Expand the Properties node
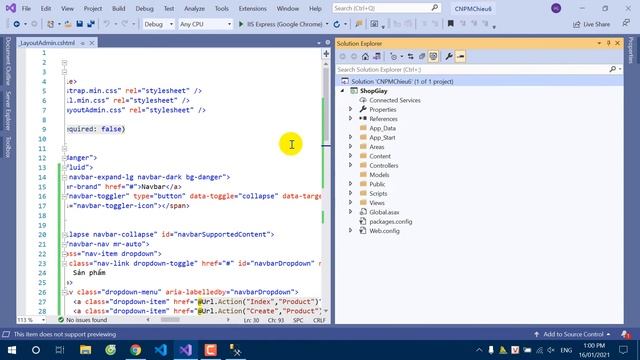Screen dimensions: 640x360 [350, 109]
